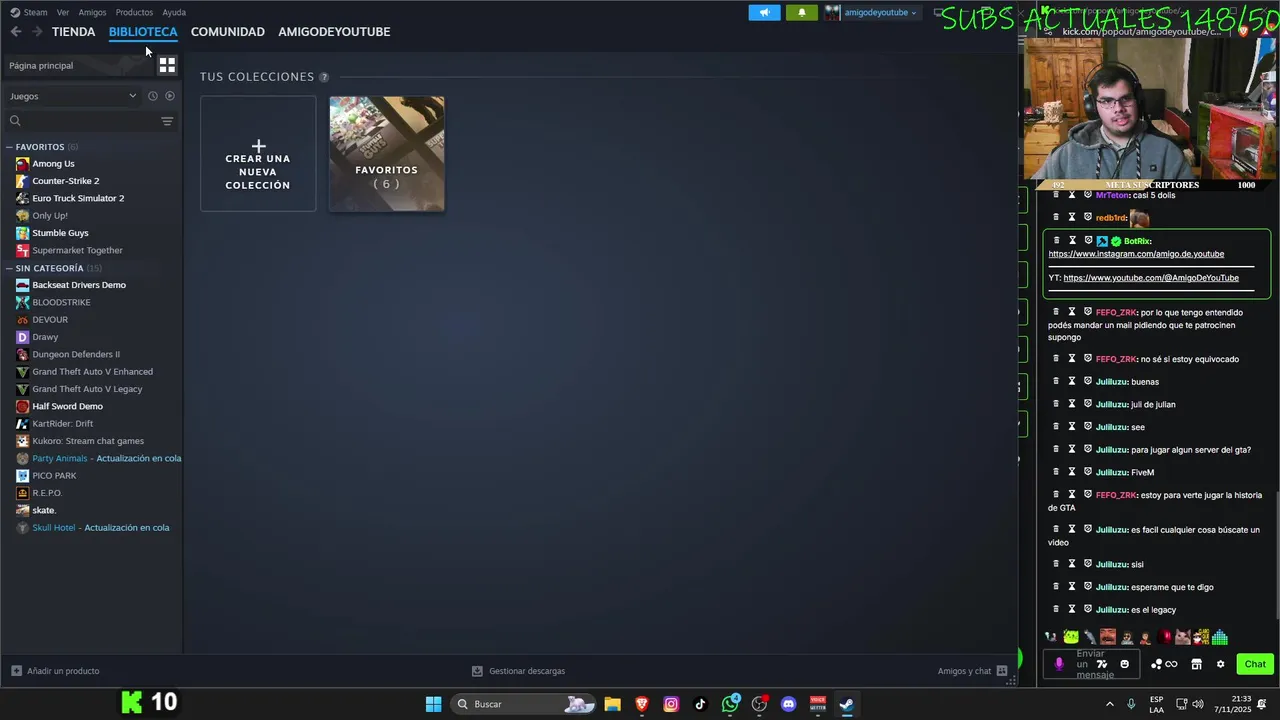
Task: Select DEVOUR in the game list
Action: pos(50,320)
